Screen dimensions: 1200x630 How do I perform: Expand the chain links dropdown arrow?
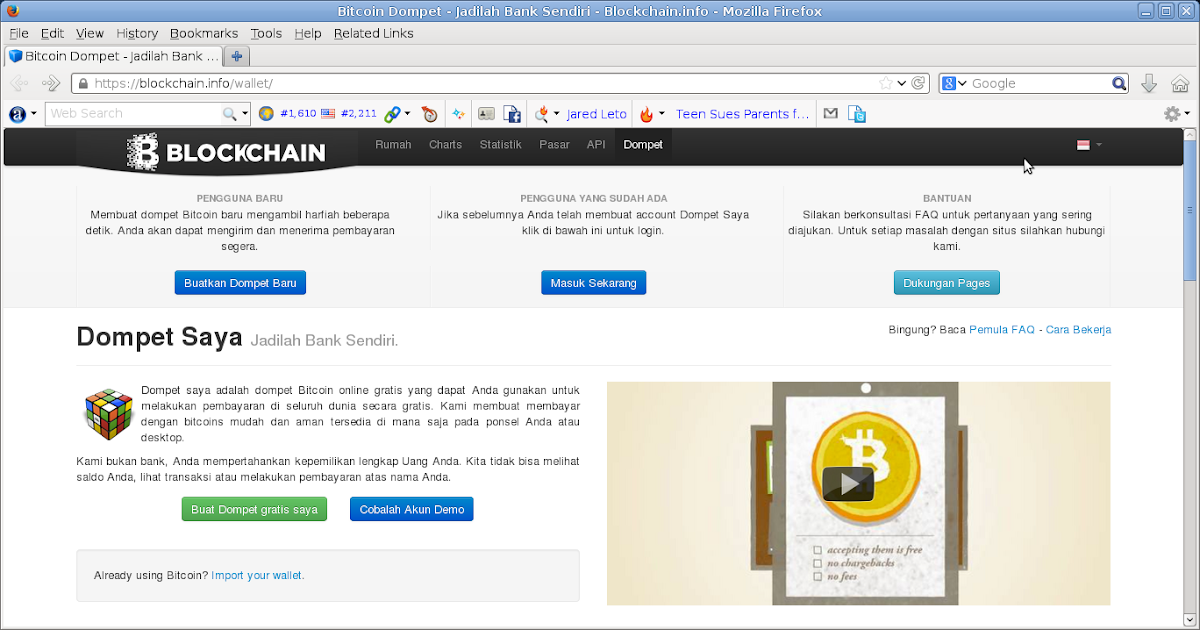pyautogui.click(x=407, y=114)
